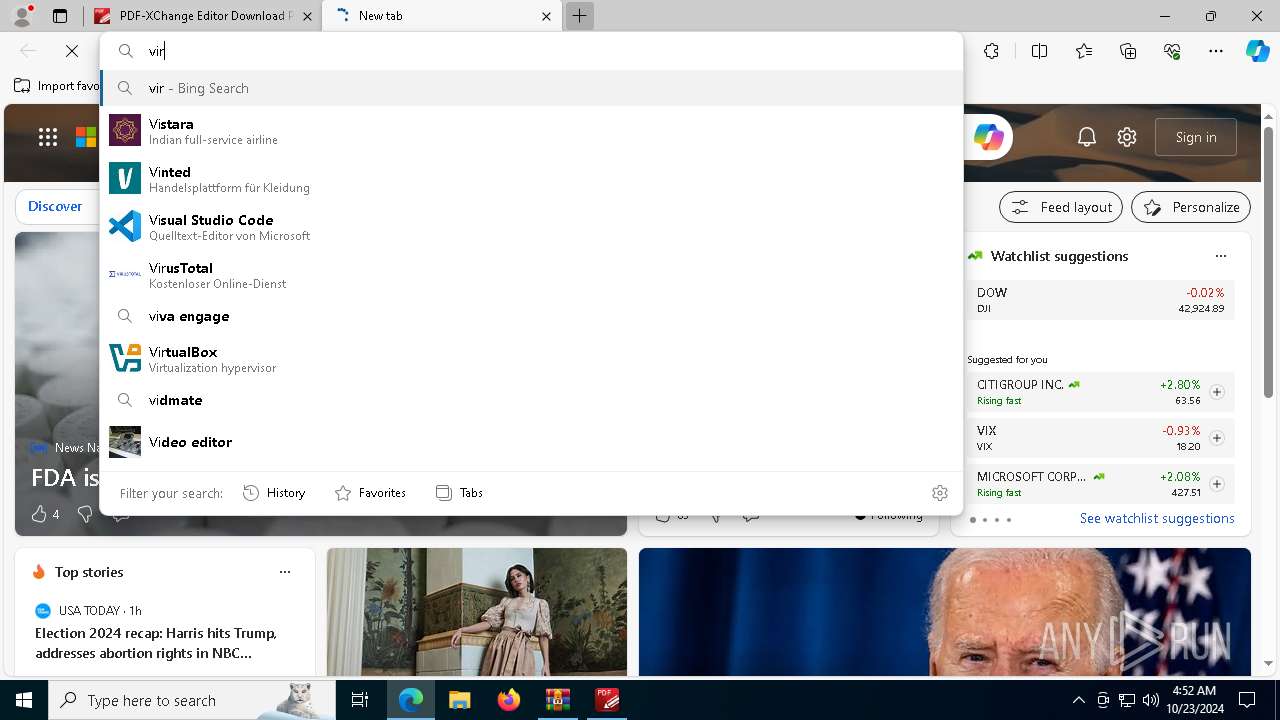Image resolution: width=1280 pixels, height=720 pixels.
Task: Click the Personalize button
Action: click(x=1191, y=207)
